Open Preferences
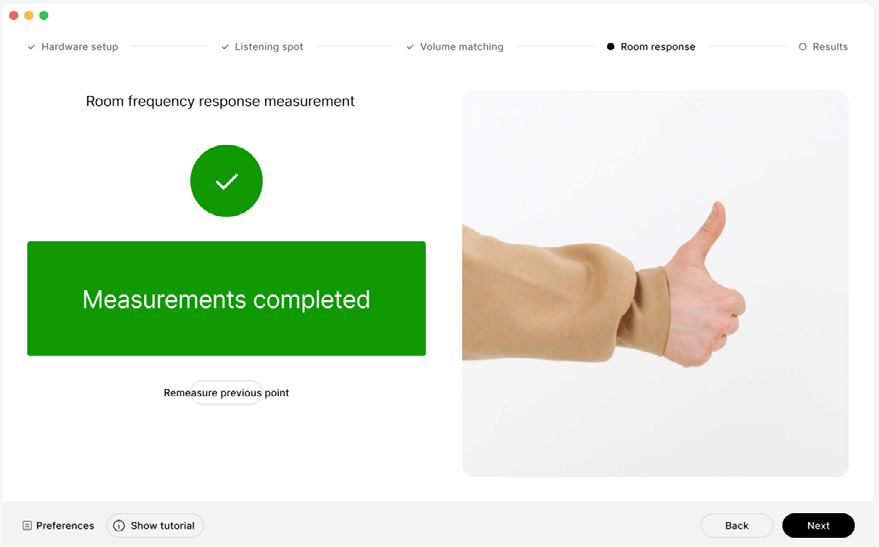 click(x=58, y=526)
